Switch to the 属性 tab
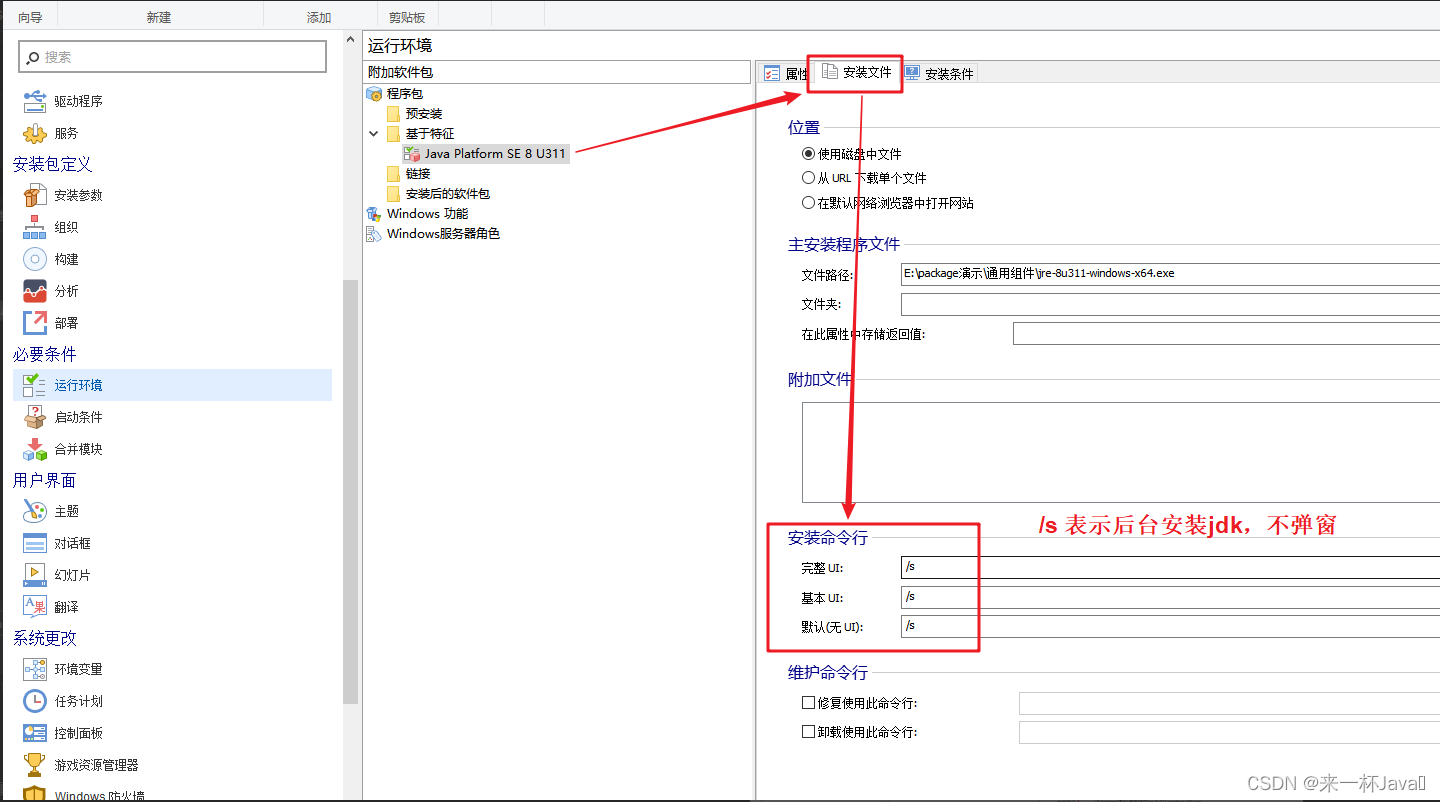The height and width of the screenshot is (802, 1440). (785, 73)
